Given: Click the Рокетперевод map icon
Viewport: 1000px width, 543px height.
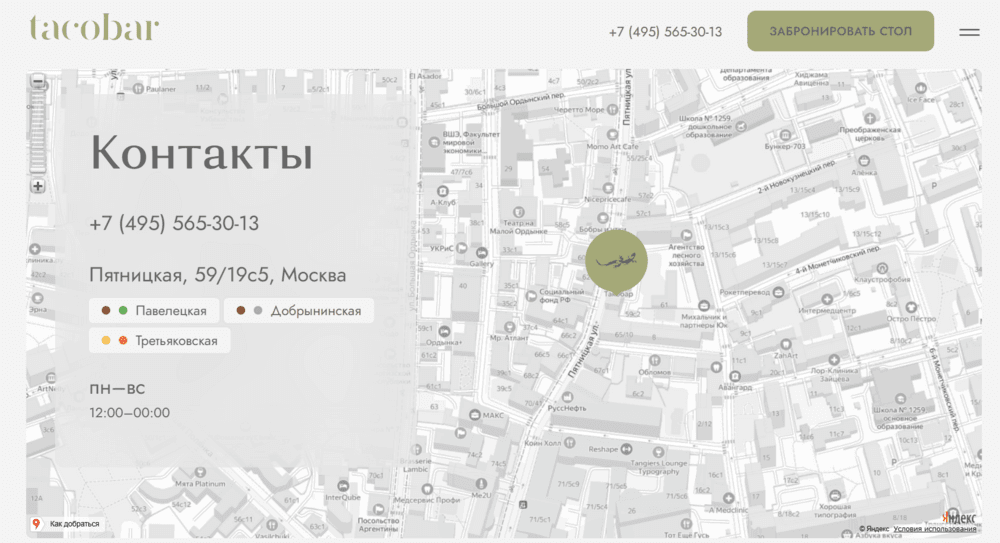Looking at the screenshot, I should pyautogui.click(x=778, y=292).
